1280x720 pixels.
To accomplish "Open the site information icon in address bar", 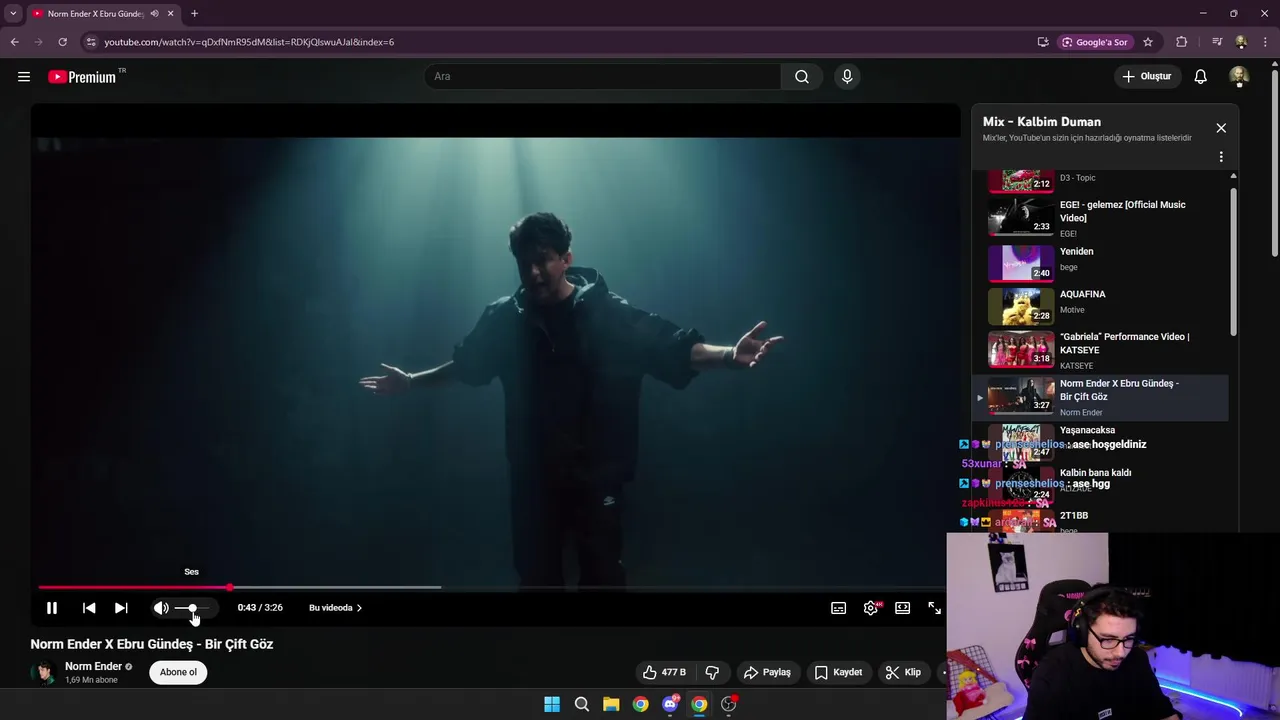I will click(90, 42).
